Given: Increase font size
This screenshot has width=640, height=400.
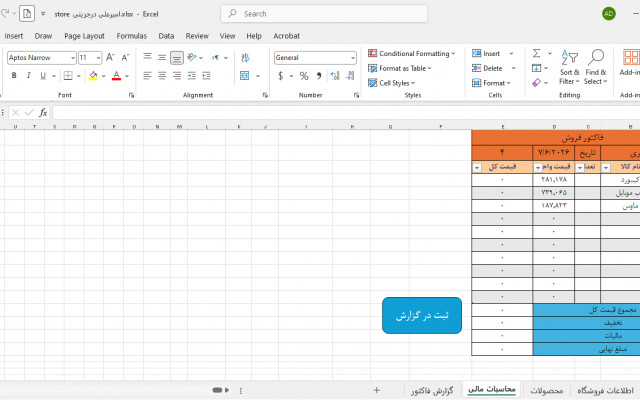Looking at the screenshot, I should 110,58.
